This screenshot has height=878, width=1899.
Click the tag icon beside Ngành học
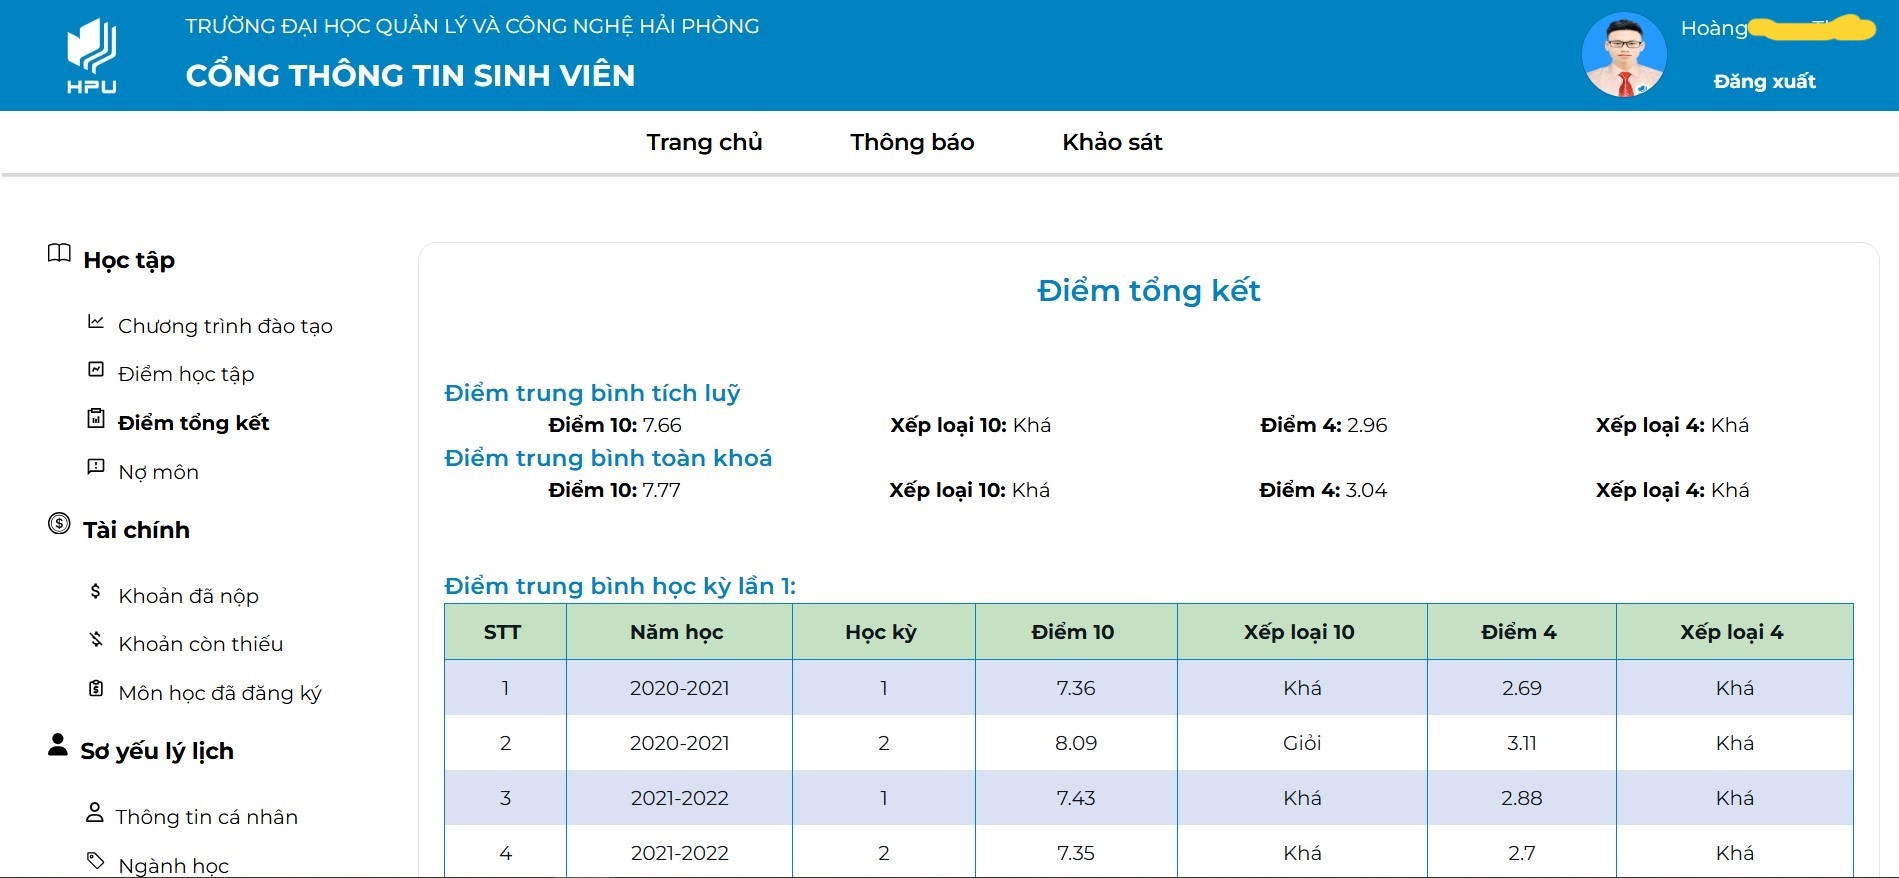pos(96,860)
